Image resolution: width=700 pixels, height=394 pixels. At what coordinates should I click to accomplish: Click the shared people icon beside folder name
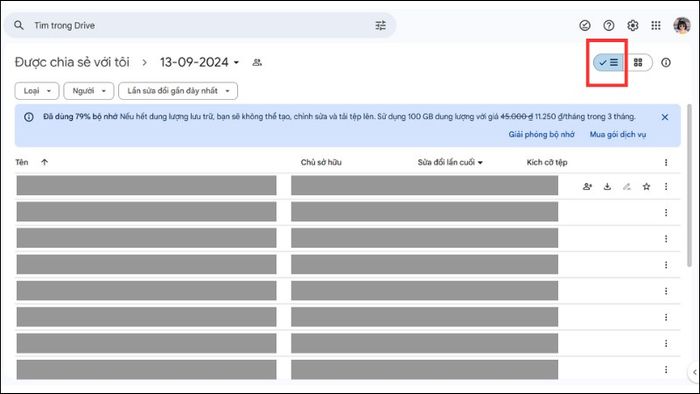(257, 62)
